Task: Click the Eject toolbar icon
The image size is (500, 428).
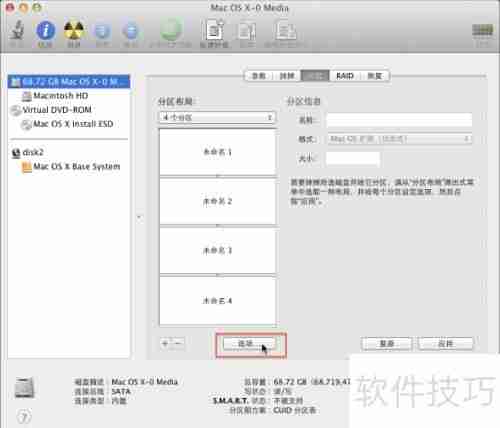Action: click(130, 31)
